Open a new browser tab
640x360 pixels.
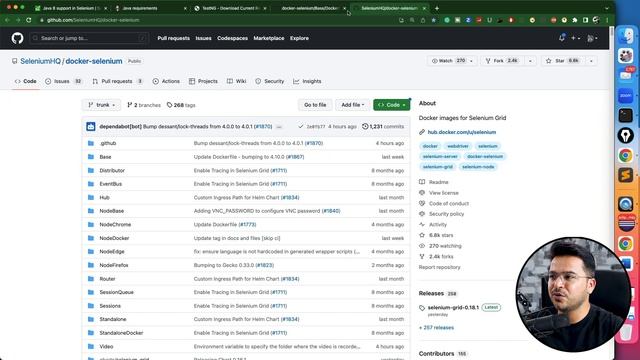[437, 8]
